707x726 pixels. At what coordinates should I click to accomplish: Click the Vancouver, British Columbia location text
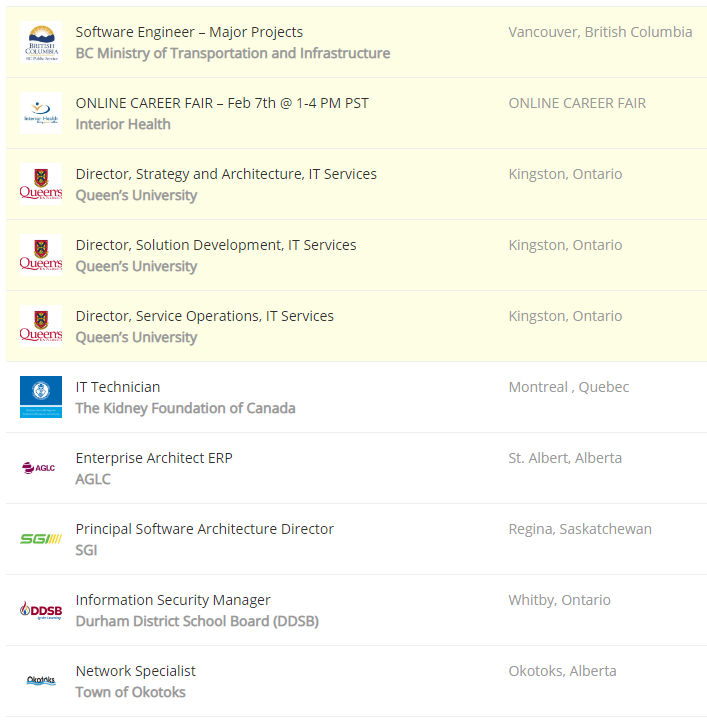tap(600, 32)
